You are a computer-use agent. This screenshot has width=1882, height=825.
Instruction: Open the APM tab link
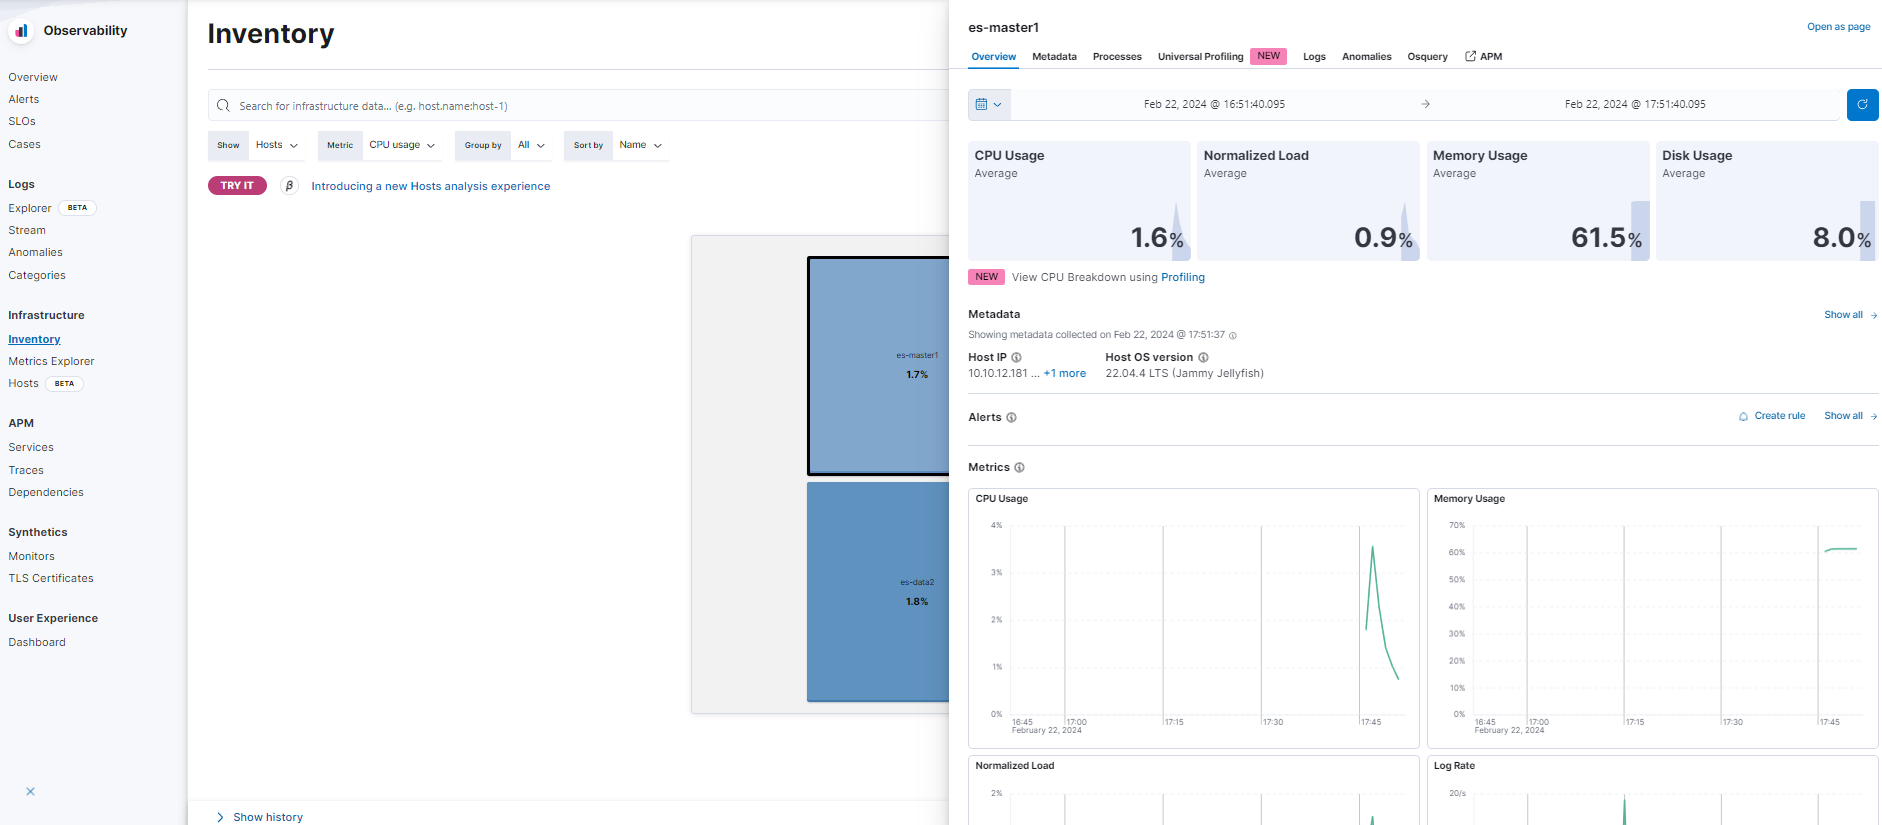pos(1484,57)
